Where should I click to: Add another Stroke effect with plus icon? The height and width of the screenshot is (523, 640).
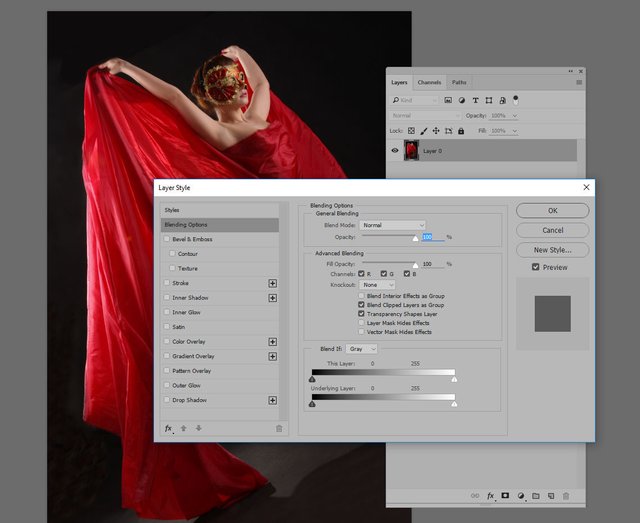pos(272,283)
